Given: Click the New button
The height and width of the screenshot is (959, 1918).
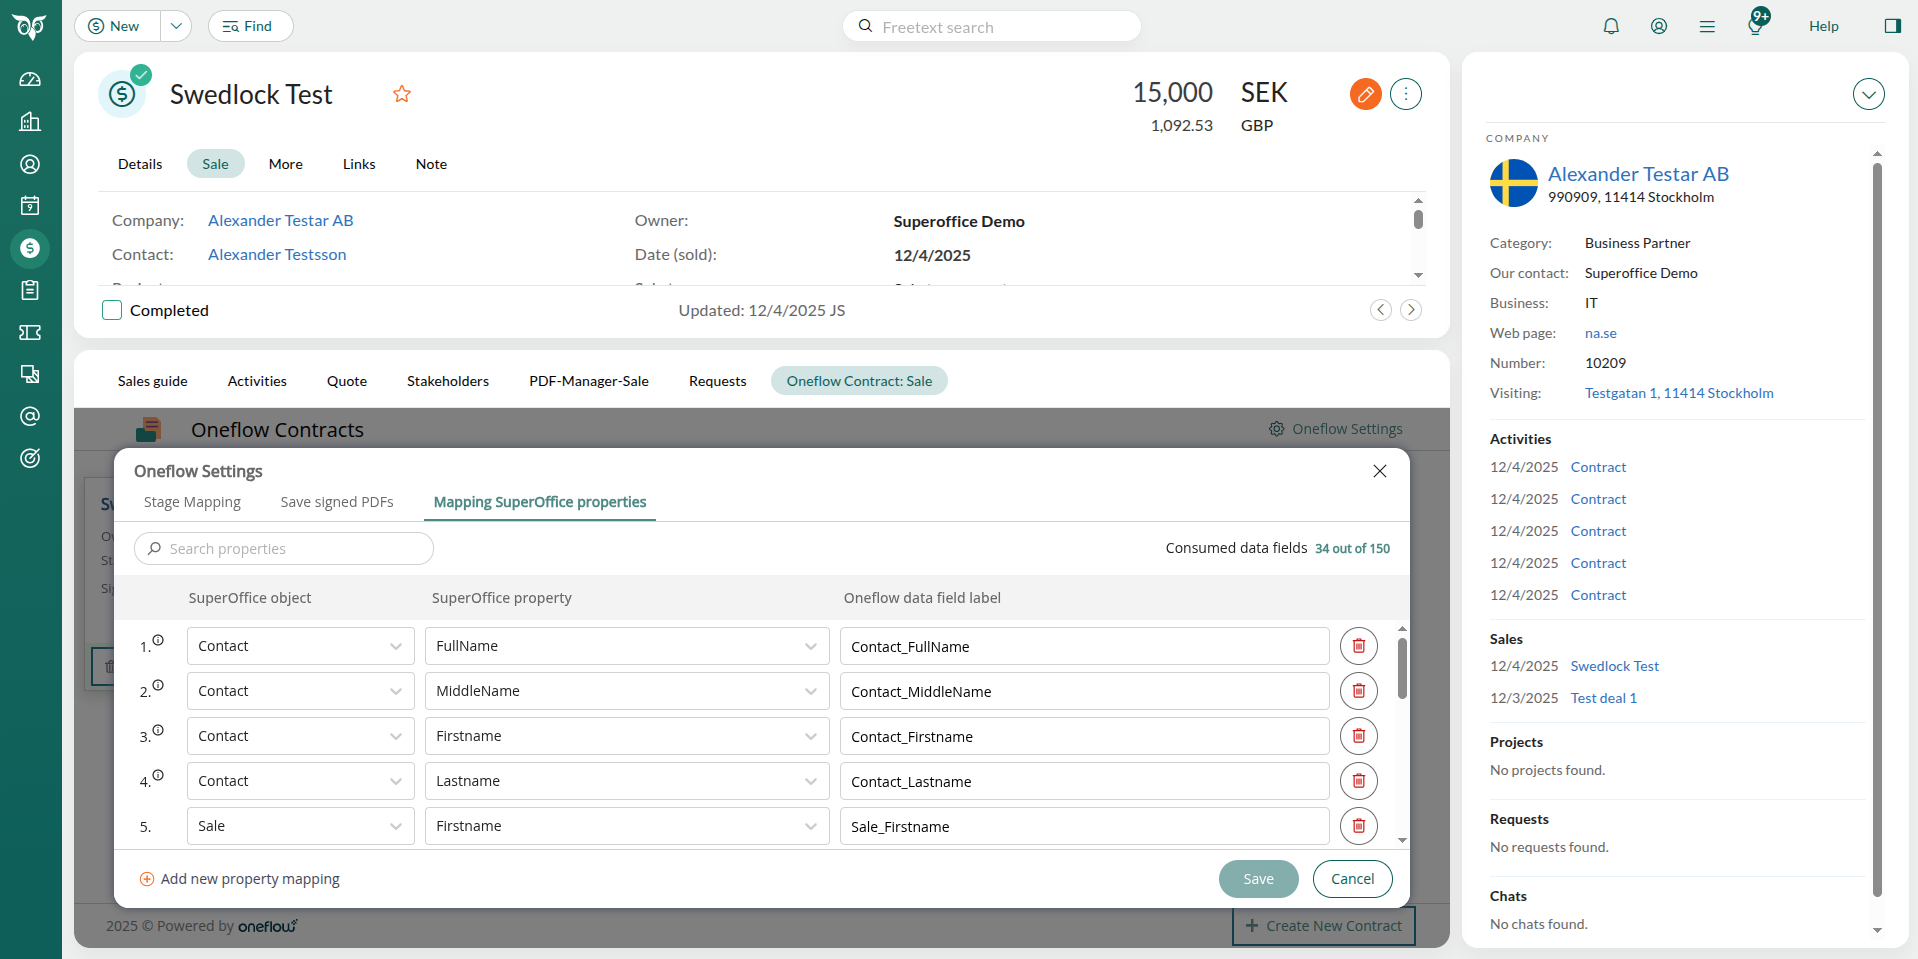Looking at the screenshot, I should (117, 26).
